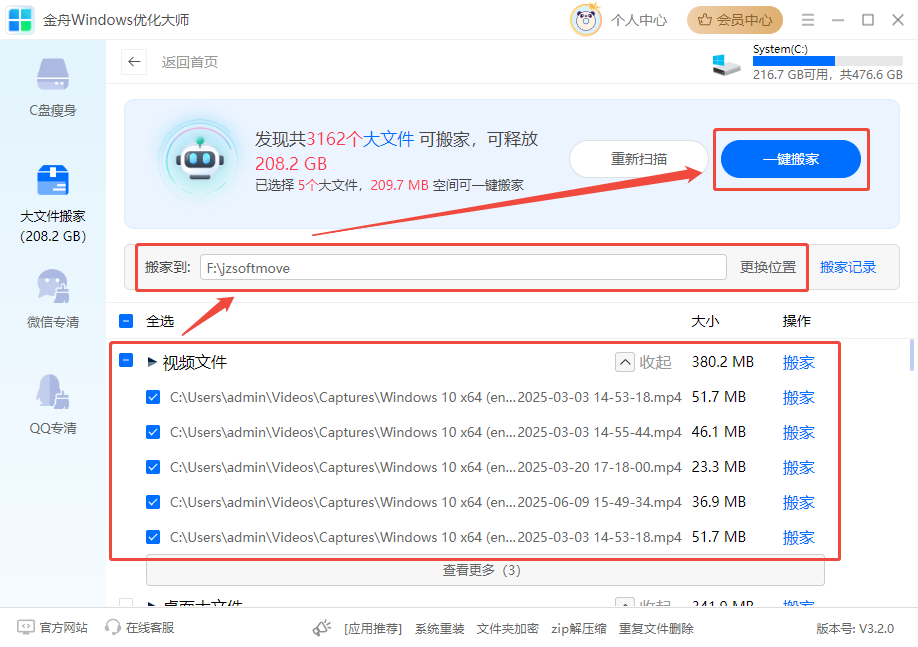Select the 大文件搬家 sidebar item
This screenshot has height=647, width=918.
(x=53, y=203)
